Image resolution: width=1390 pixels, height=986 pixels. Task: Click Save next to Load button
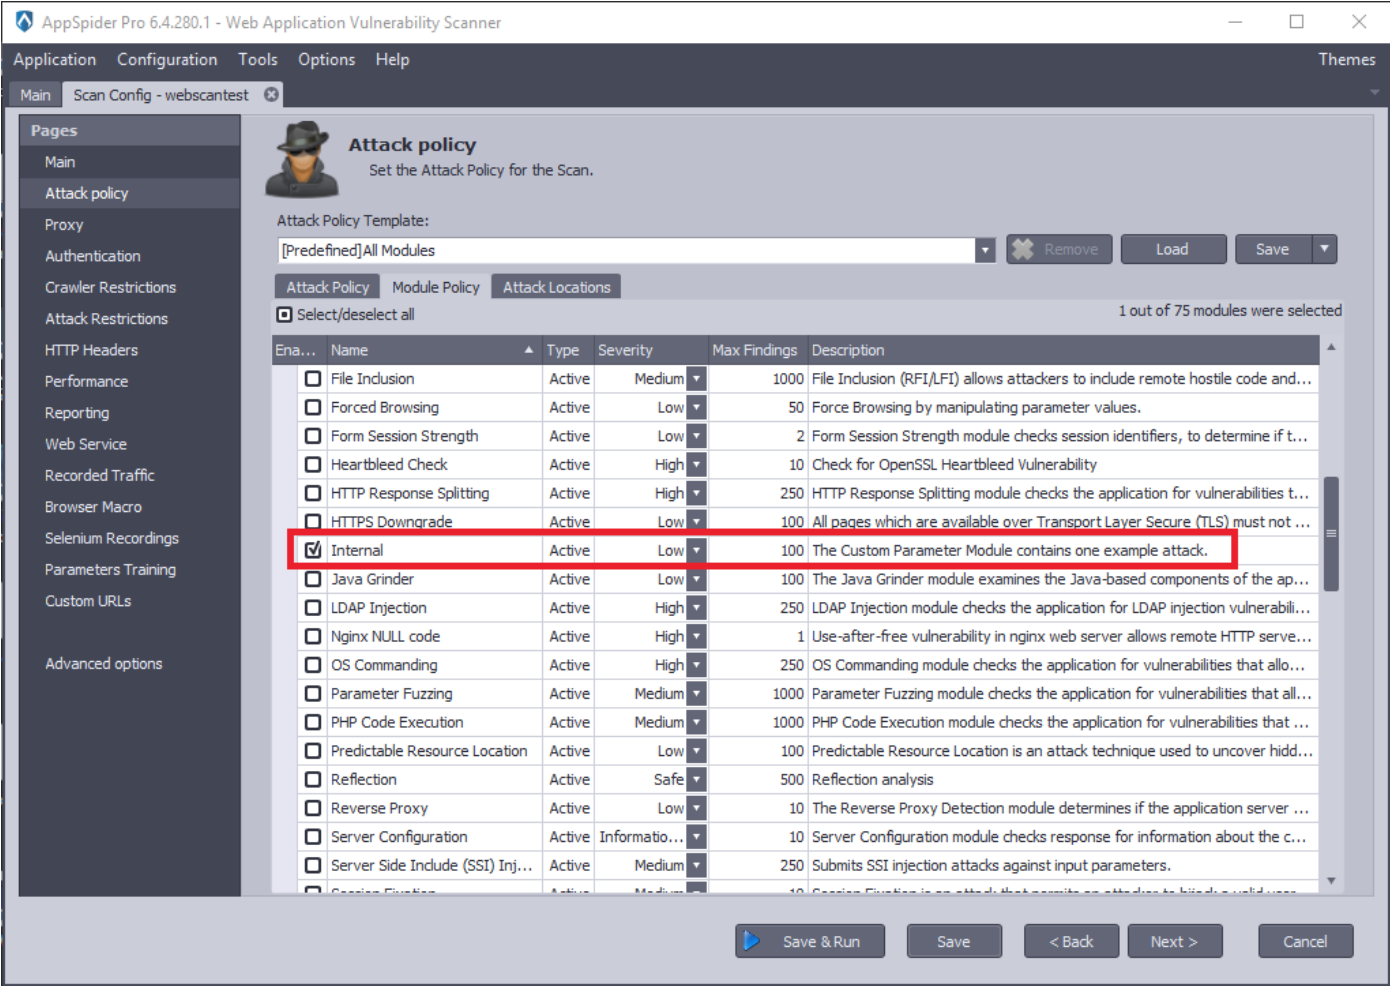click(1272, 249)
